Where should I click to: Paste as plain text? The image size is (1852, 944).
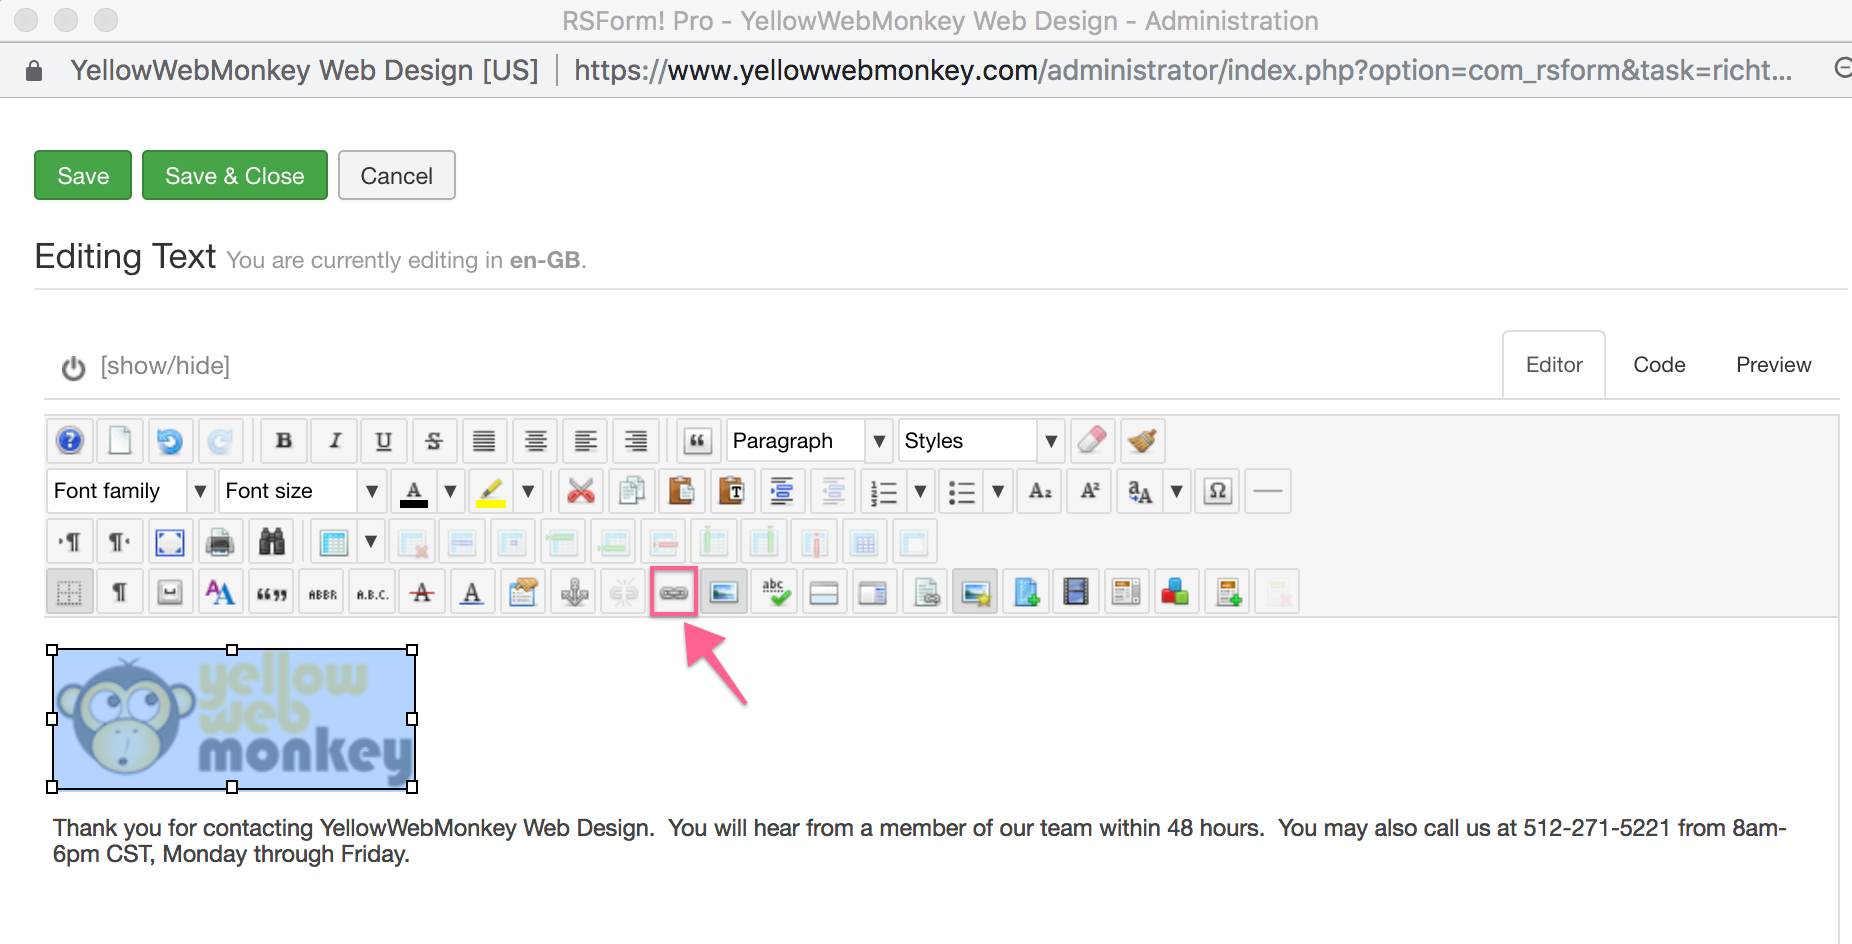click(x=732, y=491)
